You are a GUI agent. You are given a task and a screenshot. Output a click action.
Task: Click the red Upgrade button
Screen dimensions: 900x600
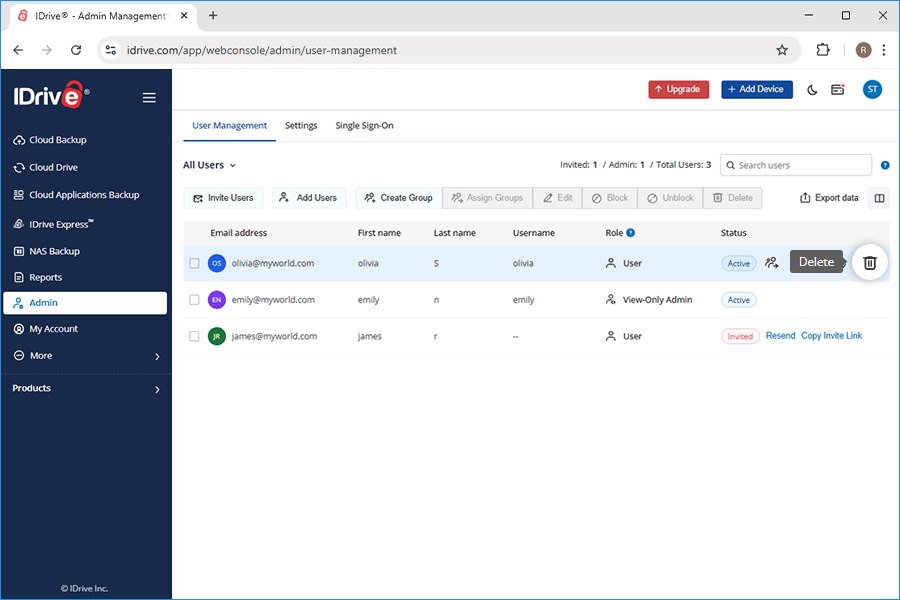678,90
